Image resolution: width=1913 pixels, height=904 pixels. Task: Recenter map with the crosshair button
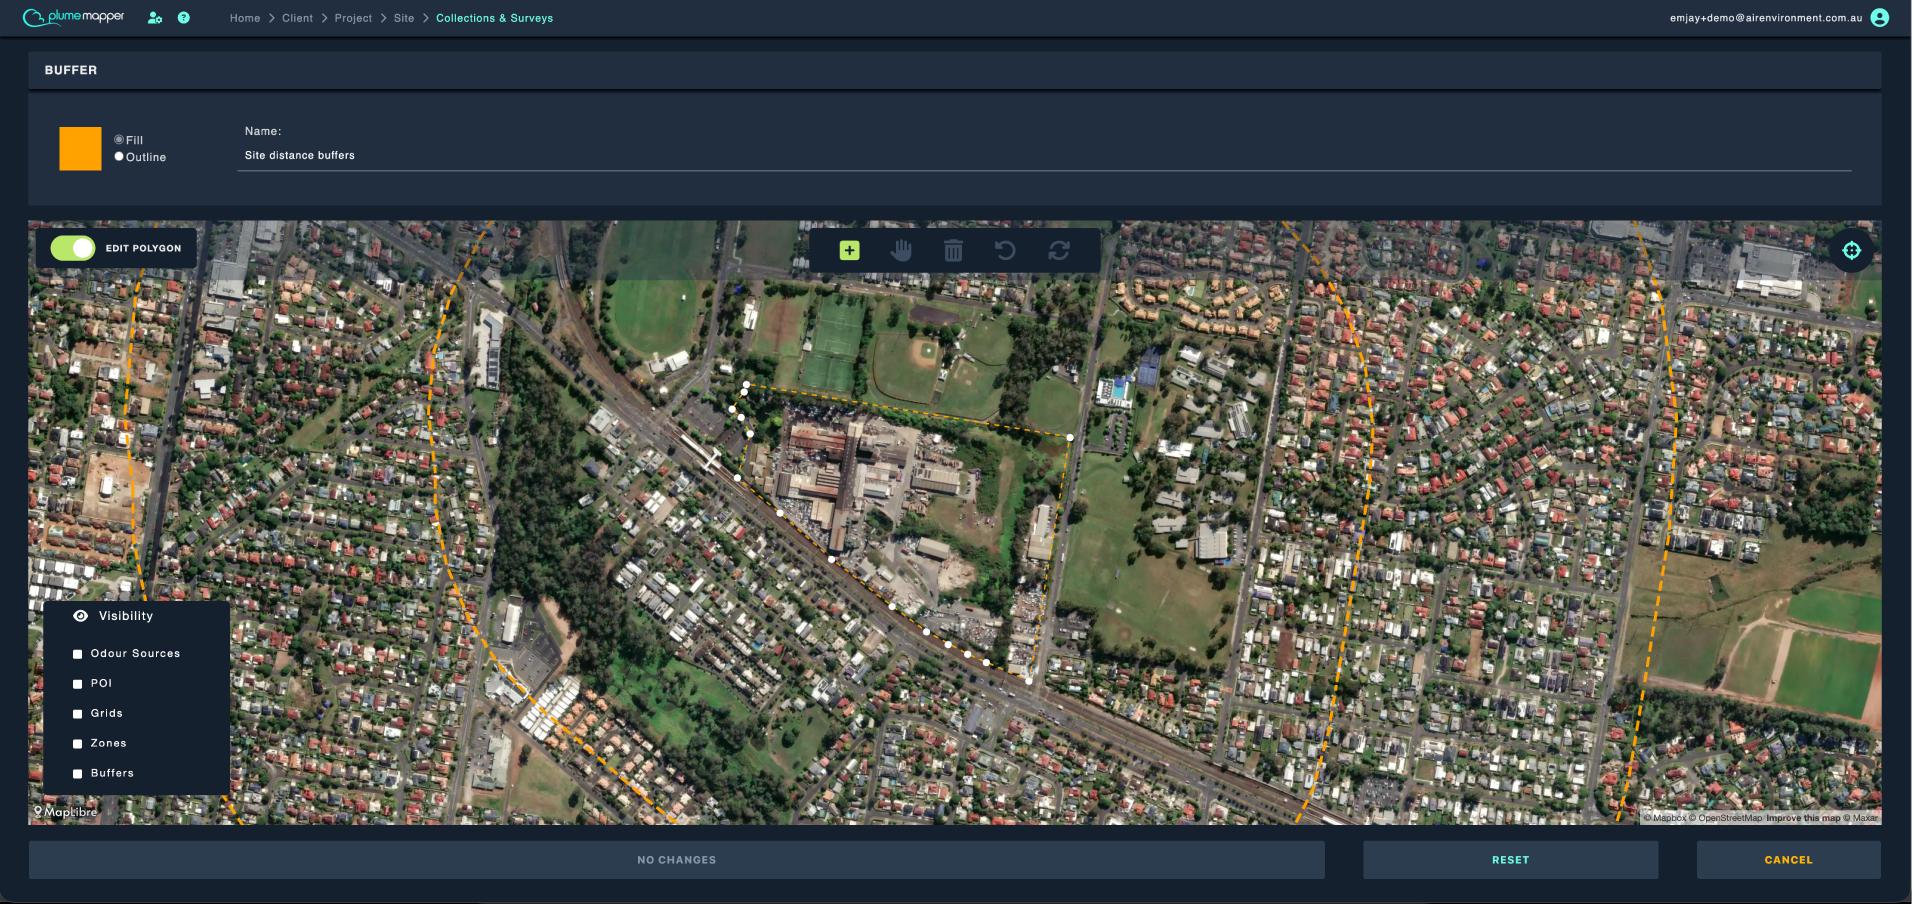[1851, 250]
